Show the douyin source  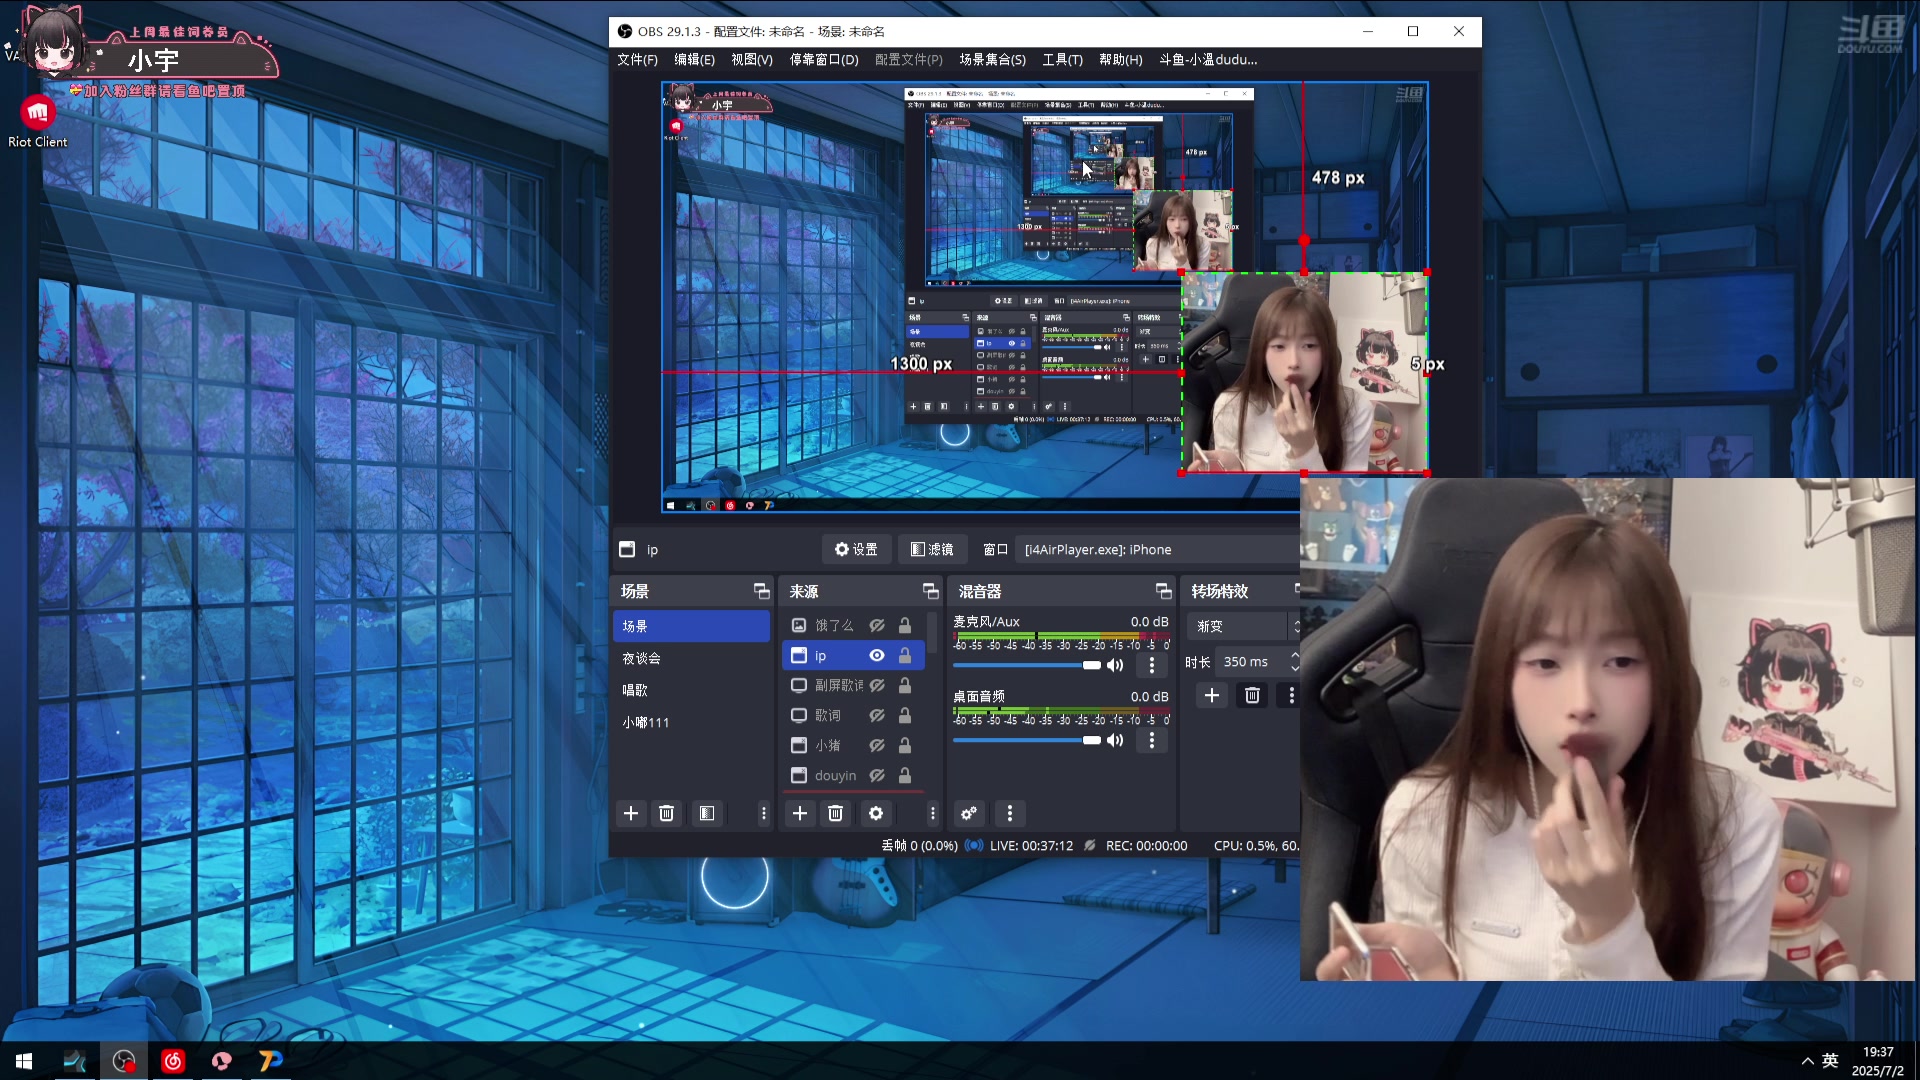877,775
